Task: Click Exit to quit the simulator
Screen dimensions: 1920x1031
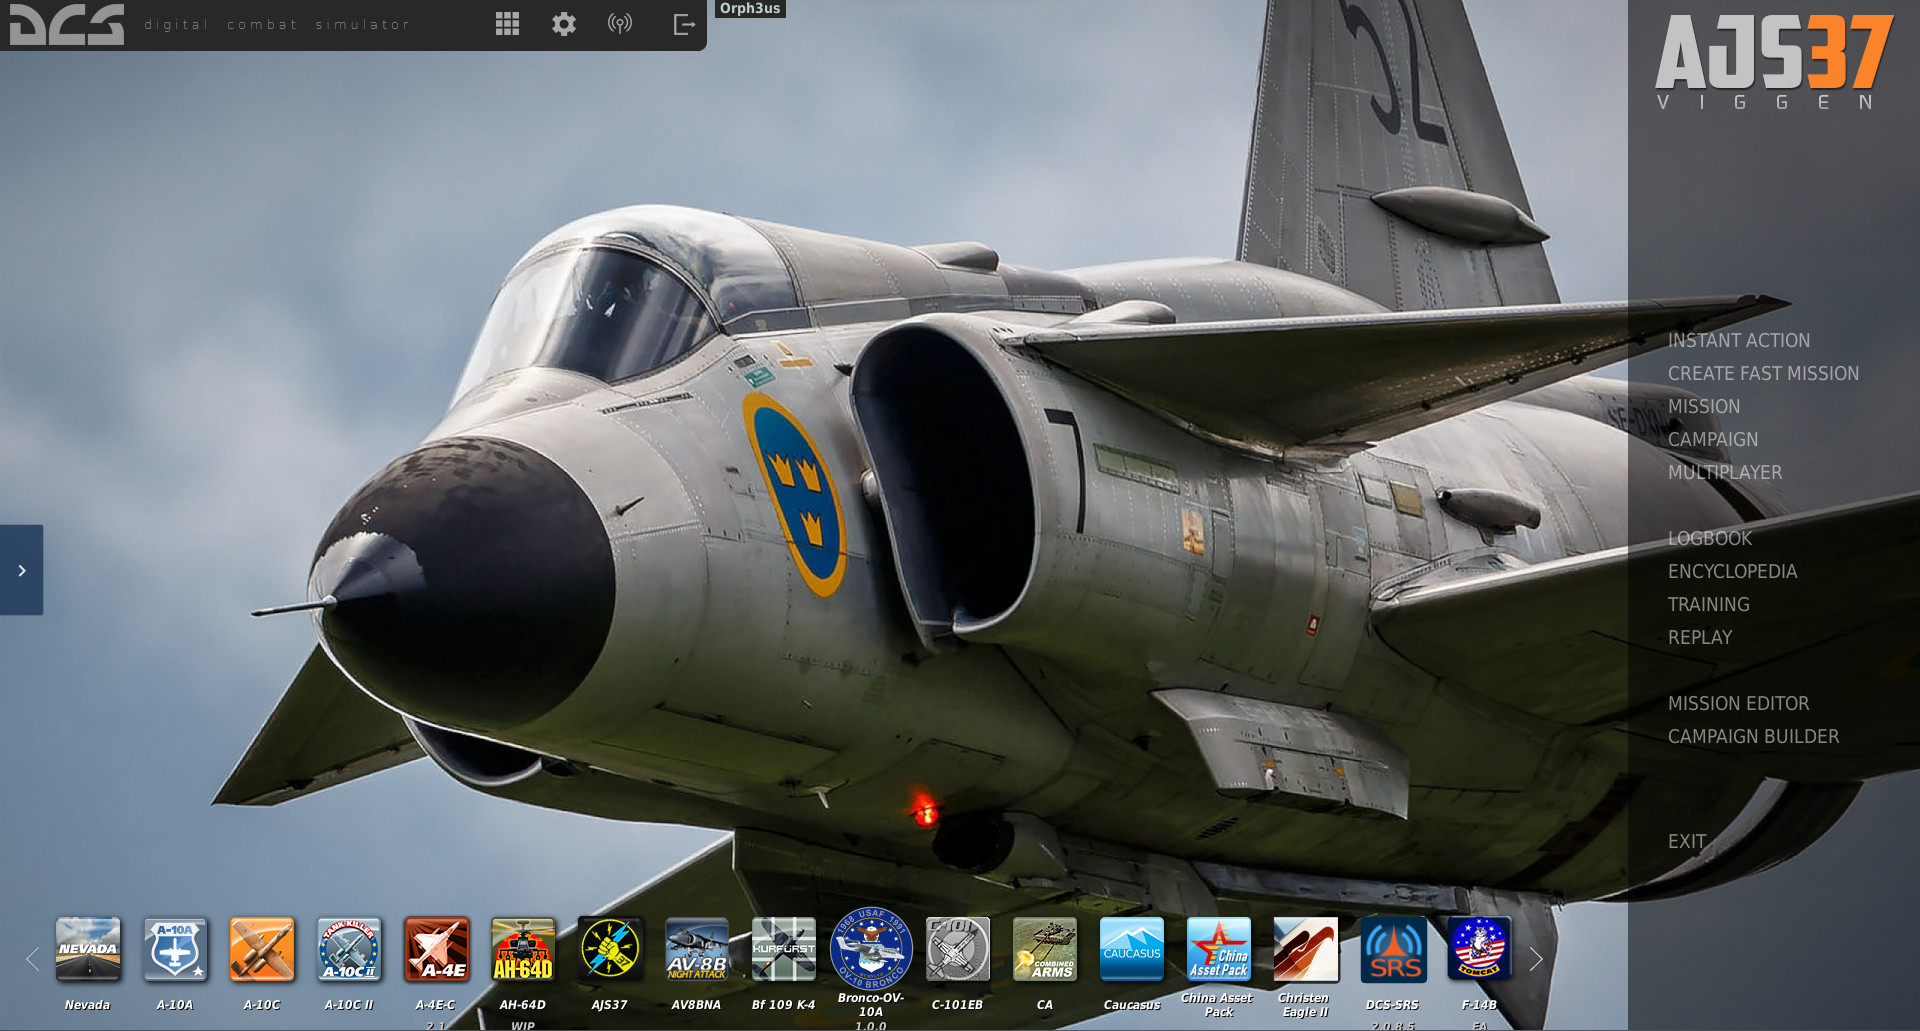Action: click(x=1686, y=841)
